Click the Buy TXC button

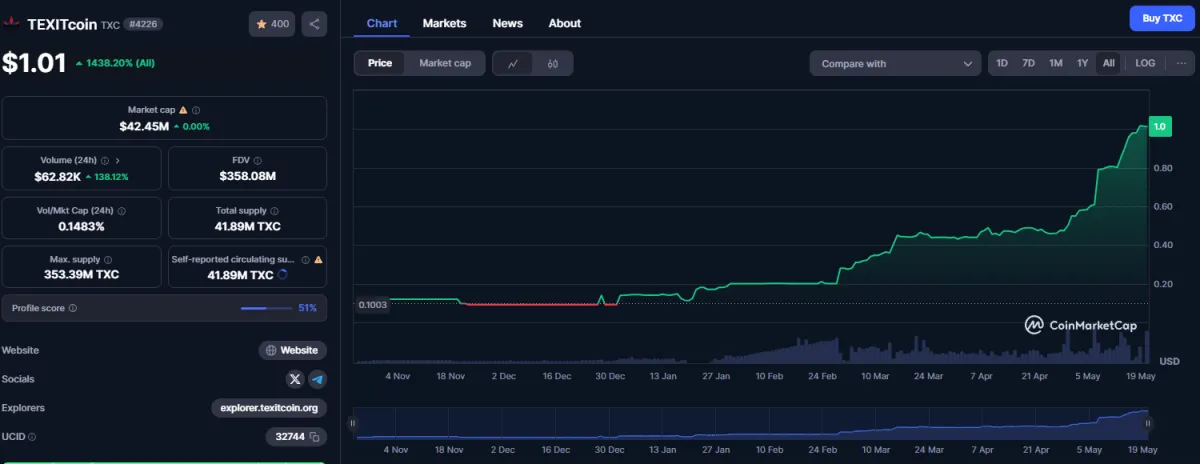pyautogui.click(x=1162, y=18)
